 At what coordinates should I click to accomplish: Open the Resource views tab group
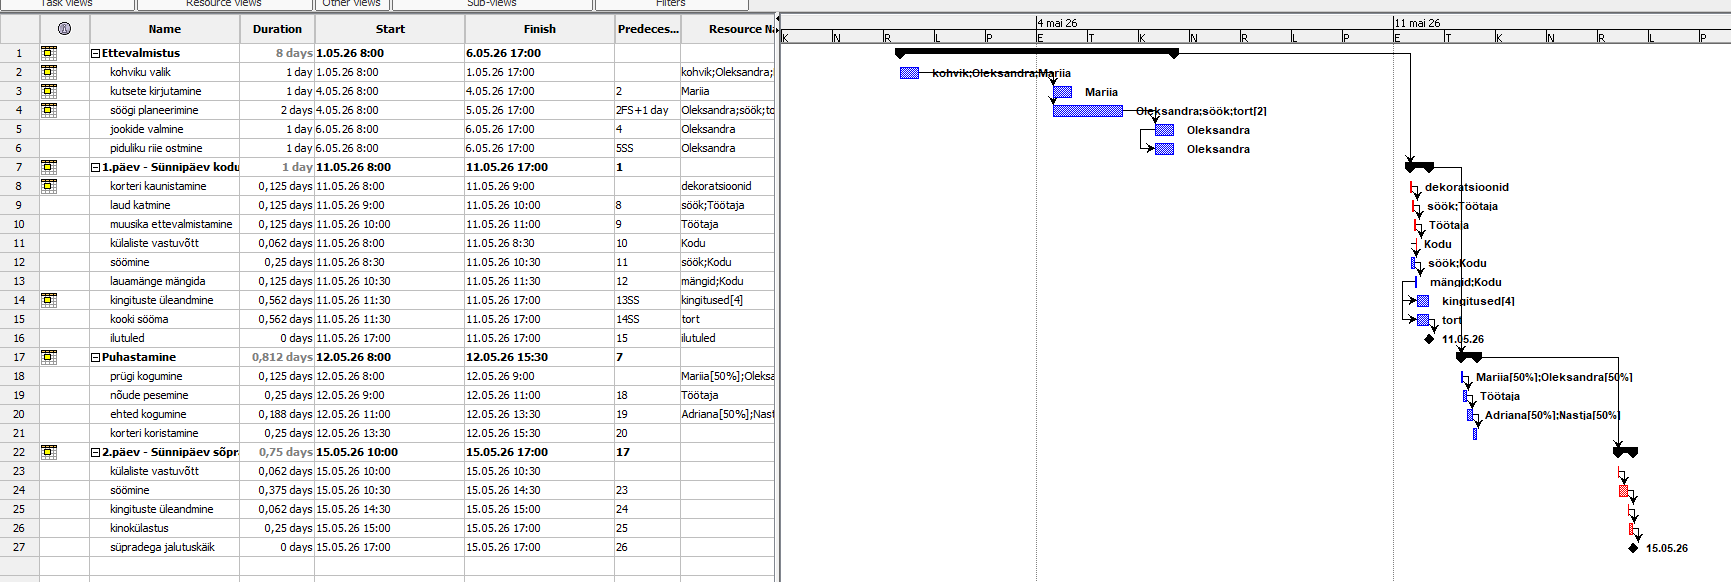224,4
